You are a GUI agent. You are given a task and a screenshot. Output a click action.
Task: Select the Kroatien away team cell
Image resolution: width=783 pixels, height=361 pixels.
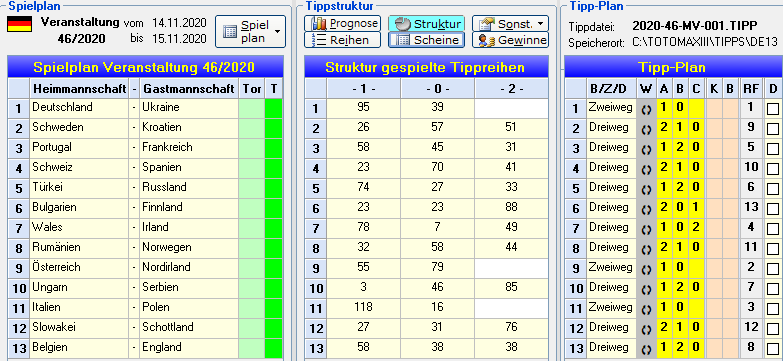[x=189, y=128]
